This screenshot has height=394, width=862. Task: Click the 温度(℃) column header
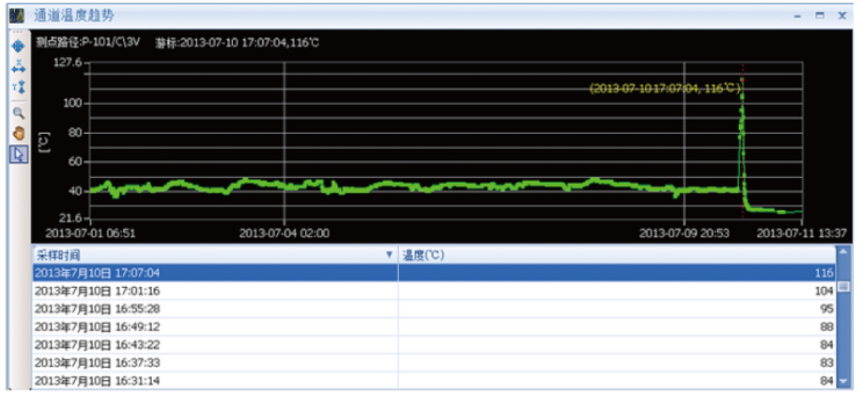tap(616, 255)
